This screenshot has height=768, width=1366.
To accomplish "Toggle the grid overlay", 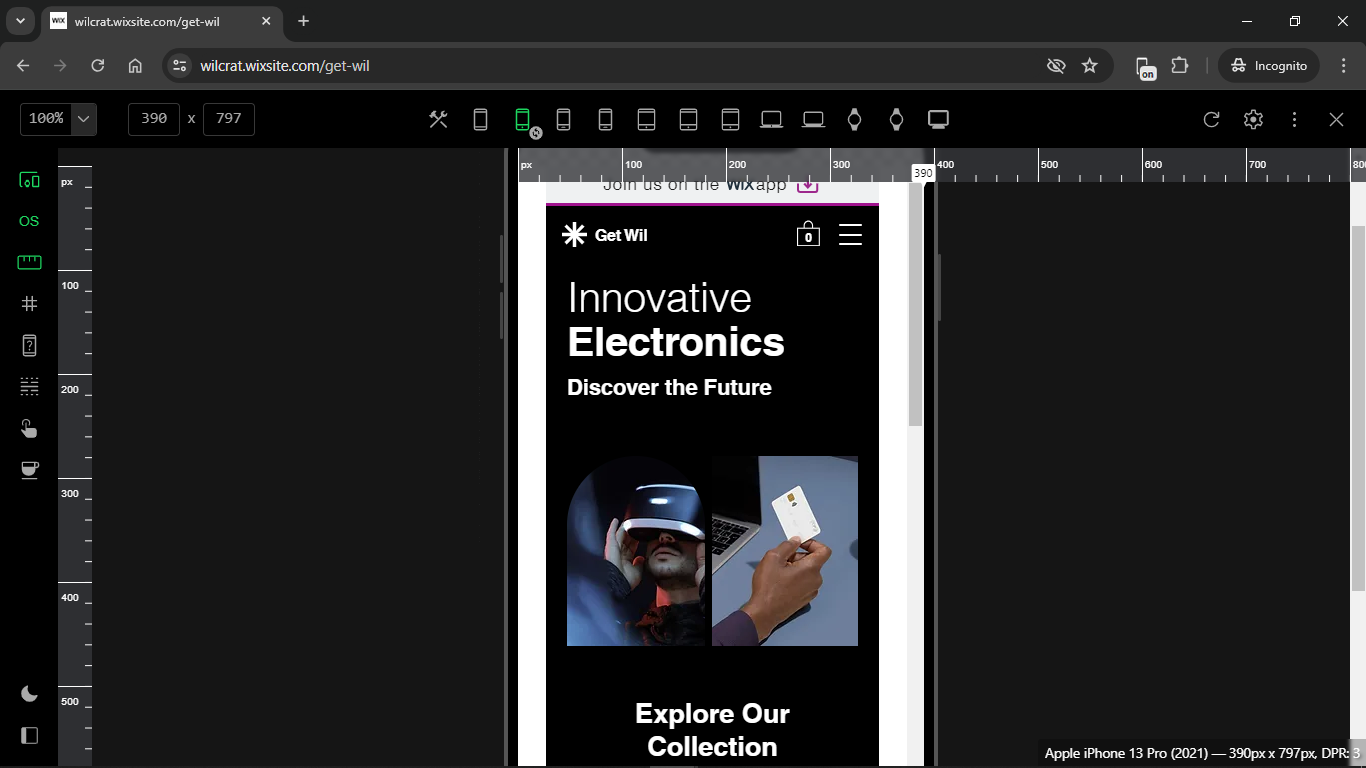I will tap(30, 304).
